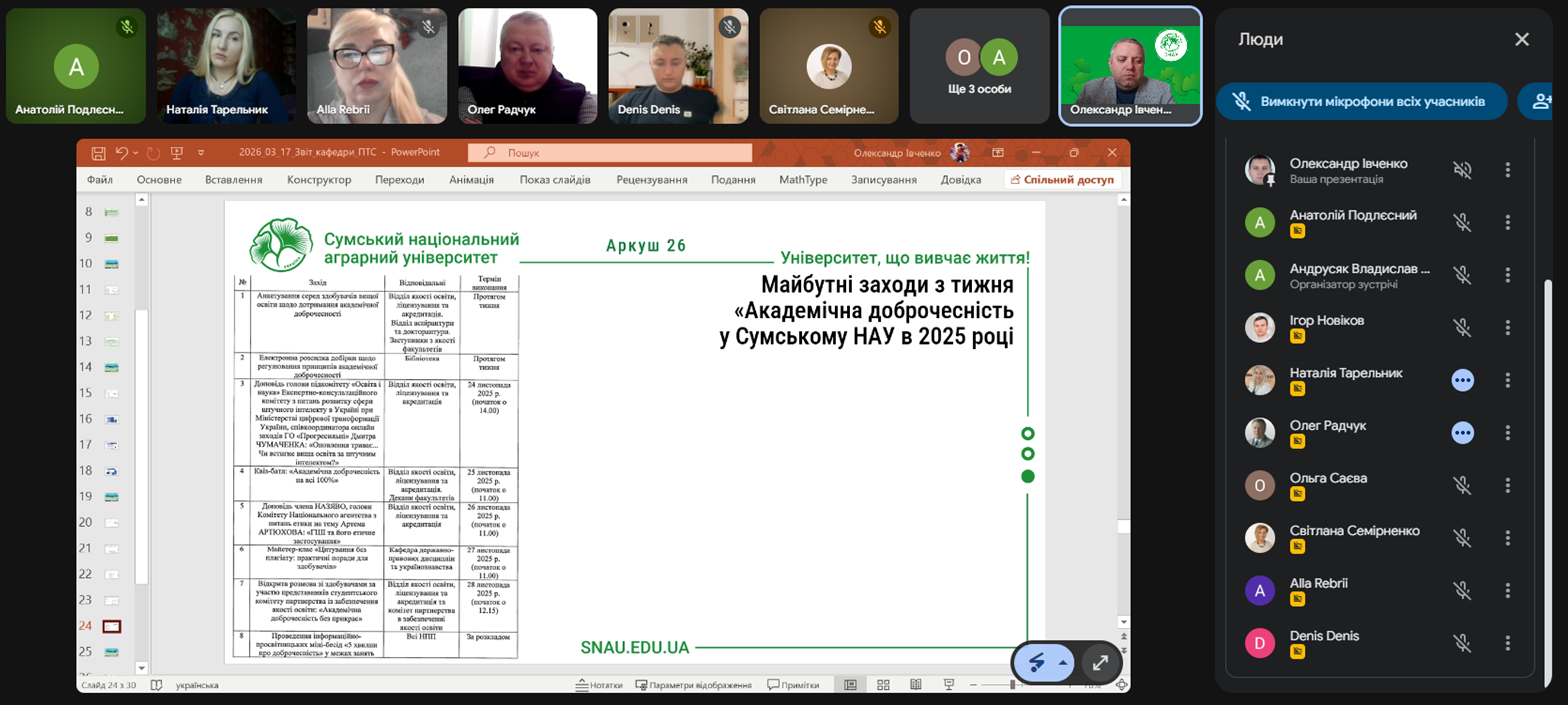The height and width of the screenshot is (705, 1568).
Task: Expand the annotation tools arrow on presentation
Action: [1063, 662]
